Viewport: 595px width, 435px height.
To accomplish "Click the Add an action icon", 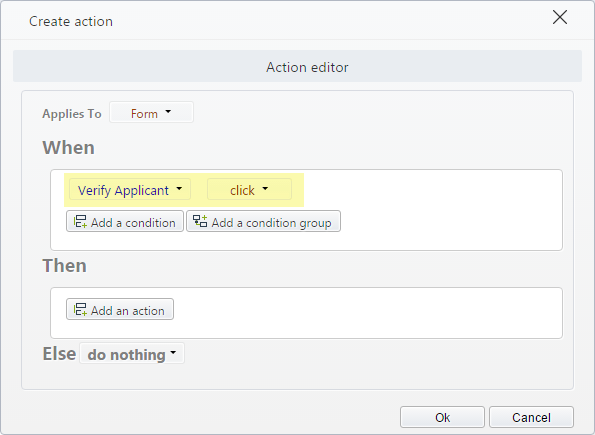I will tap(80, 309).
